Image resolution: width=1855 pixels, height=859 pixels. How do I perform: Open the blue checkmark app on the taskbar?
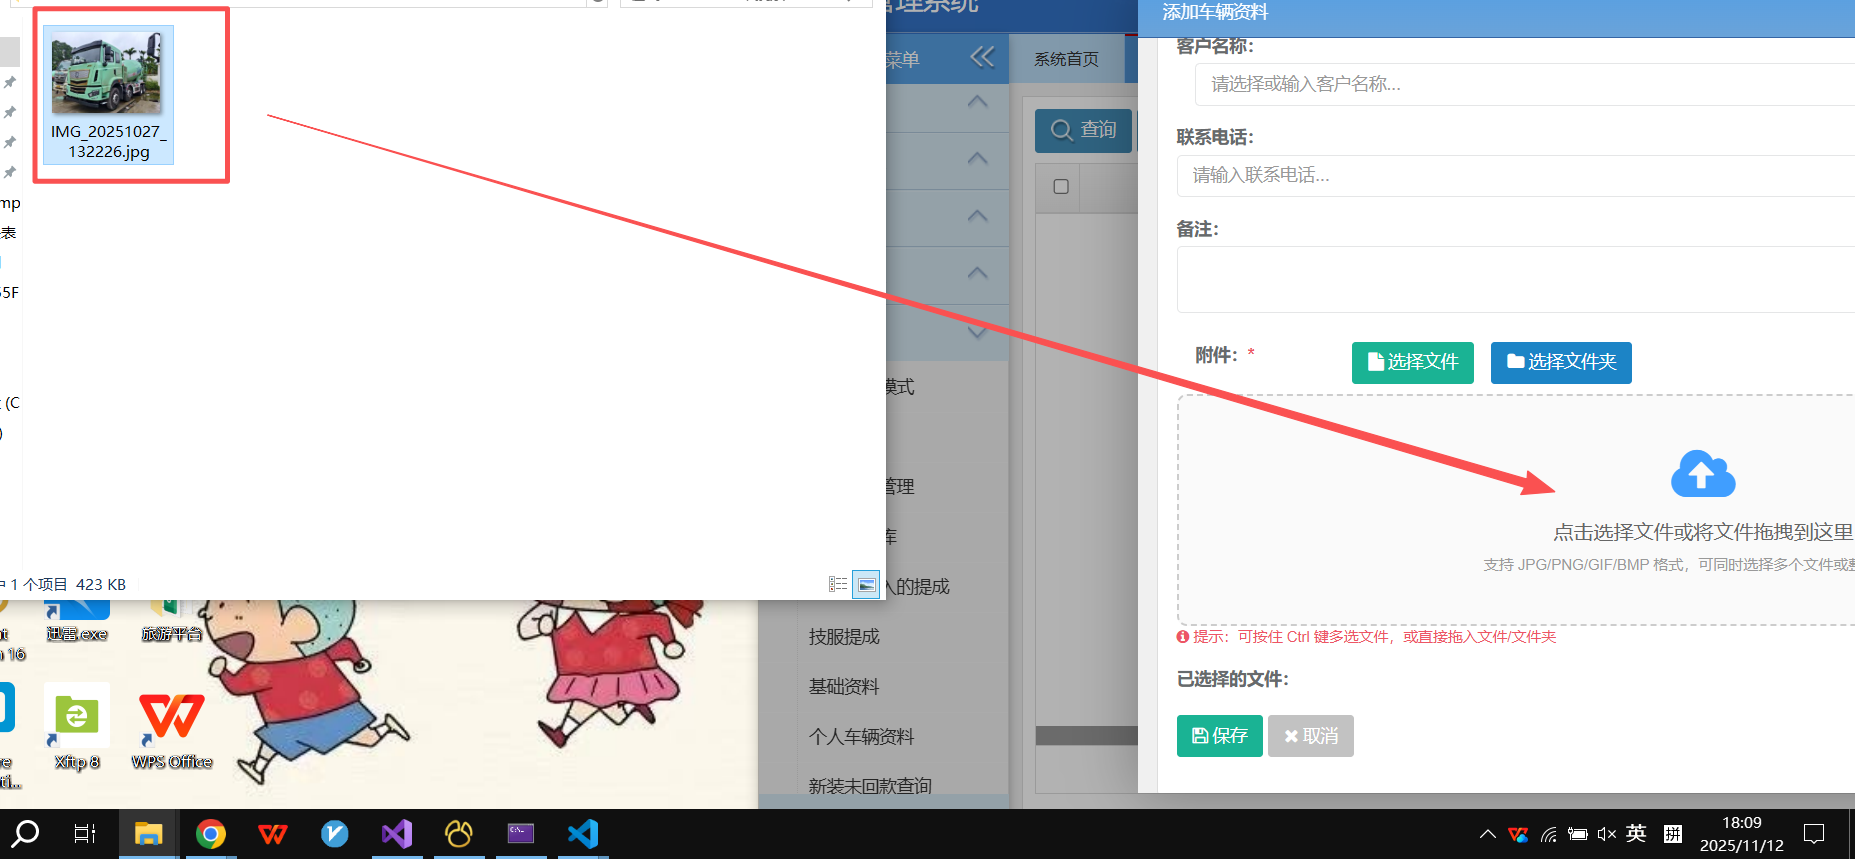coord(335,833)
